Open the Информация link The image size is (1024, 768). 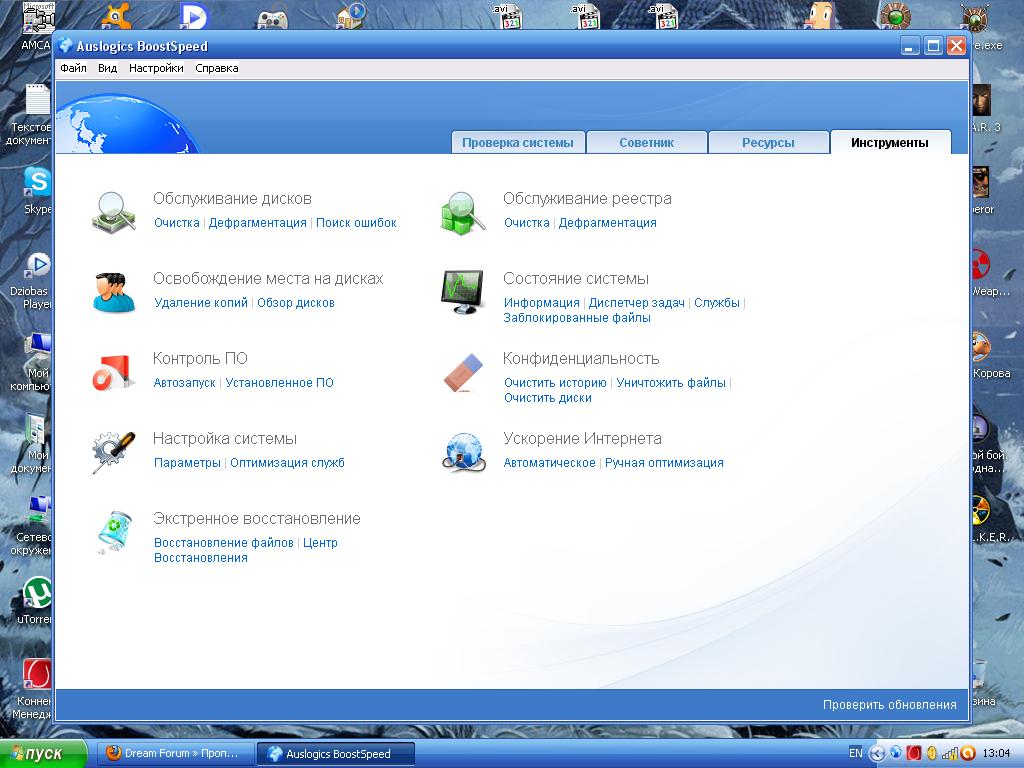(x=542, y=302)
